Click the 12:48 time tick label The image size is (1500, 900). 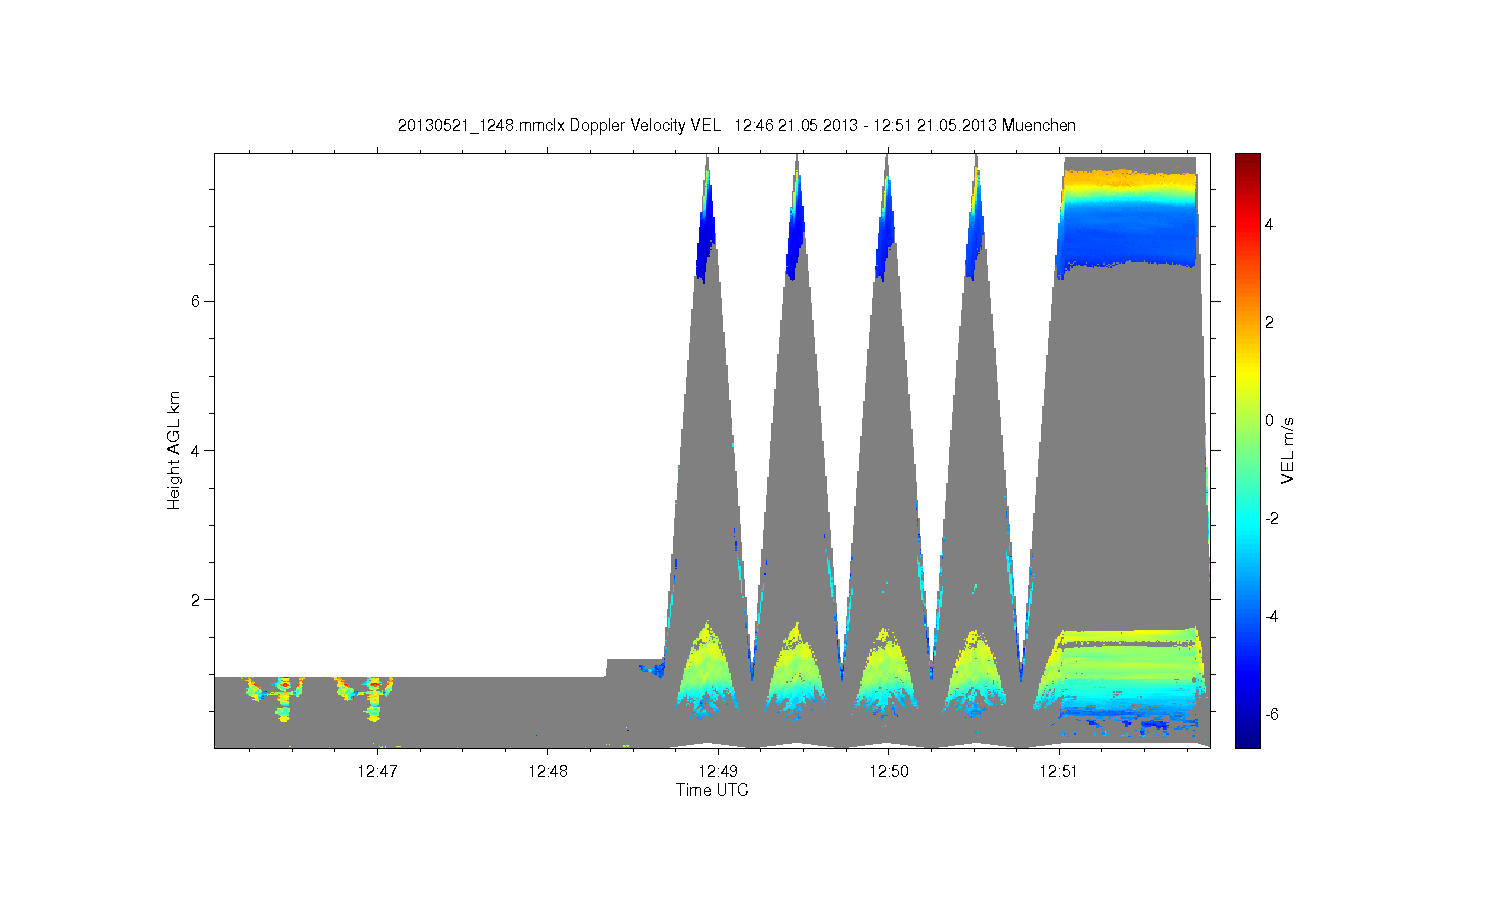click(x=547, y=771)
